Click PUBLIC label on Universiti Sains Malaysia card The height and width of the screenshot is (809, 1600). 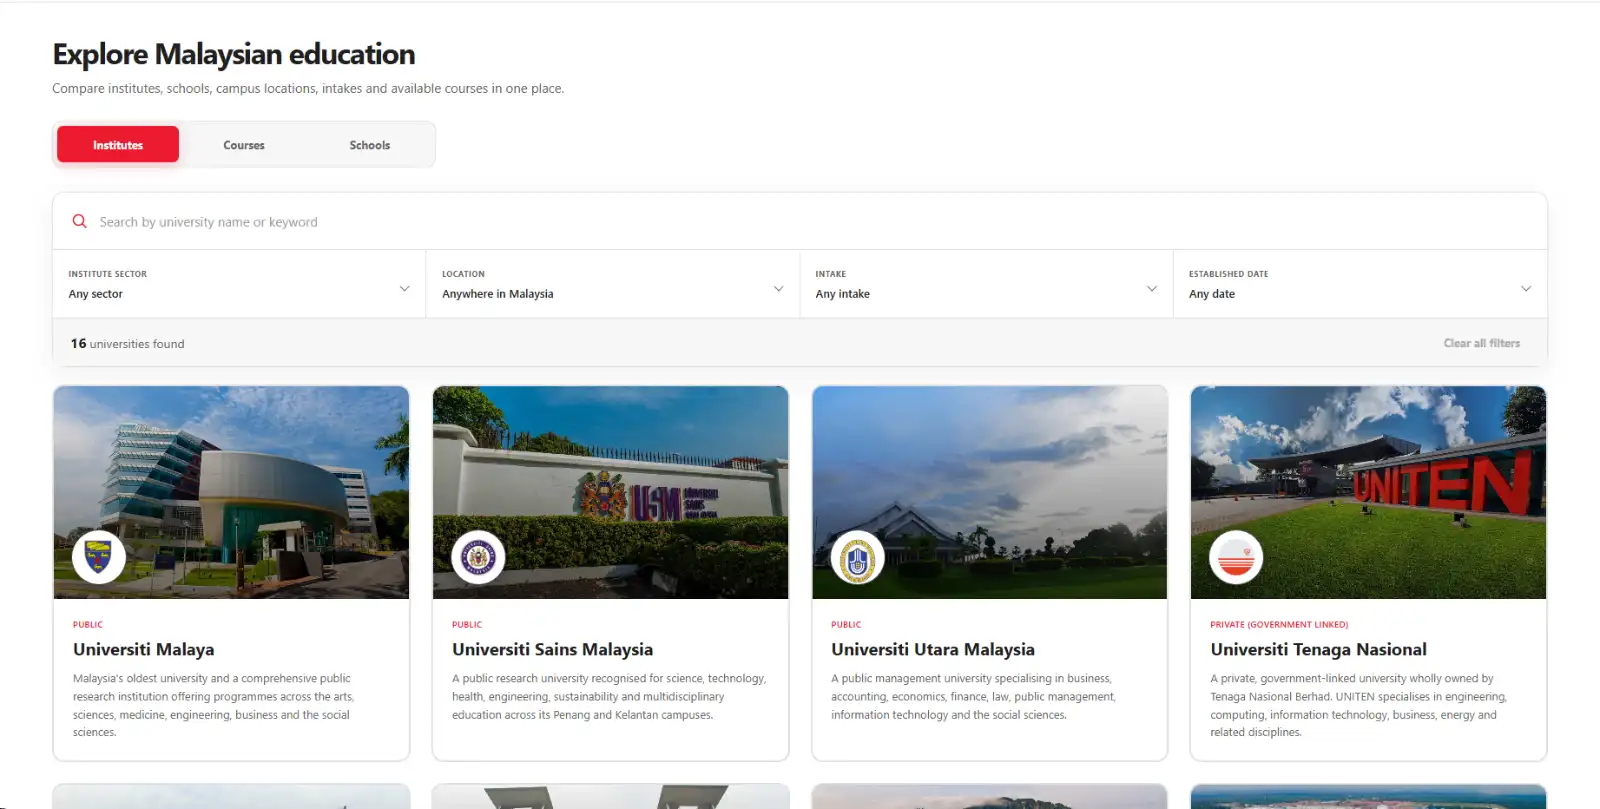[467, 624]
